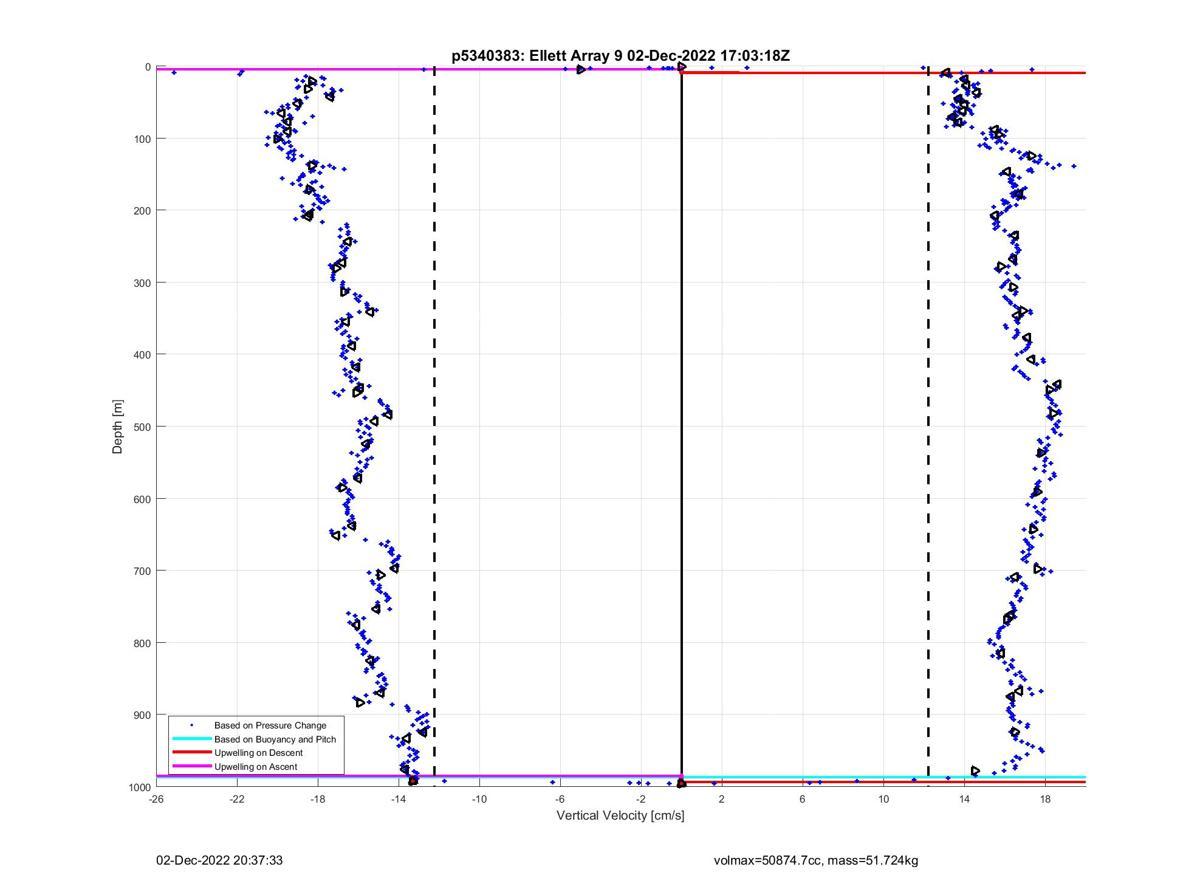Viewport: 1200px width, 885px height.
Task: Click the 'Vertical Velocity [cm/s]' axis label
Action: (620, 815)
